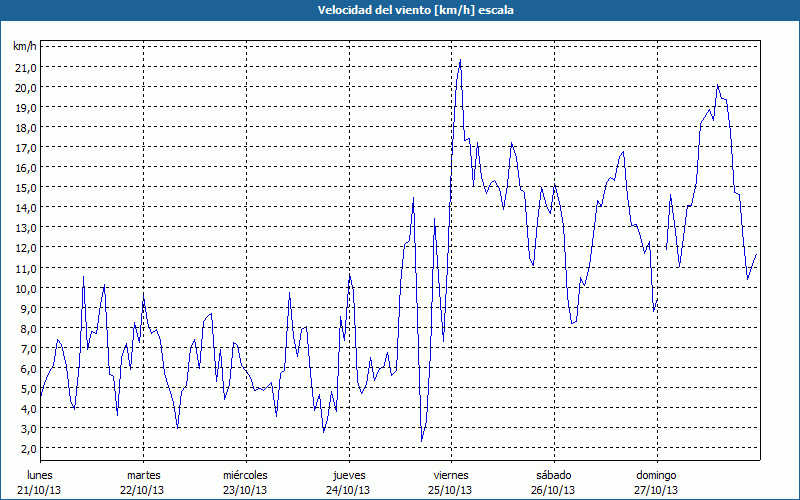Click the km/h unit label

click(x=25, y=47)
